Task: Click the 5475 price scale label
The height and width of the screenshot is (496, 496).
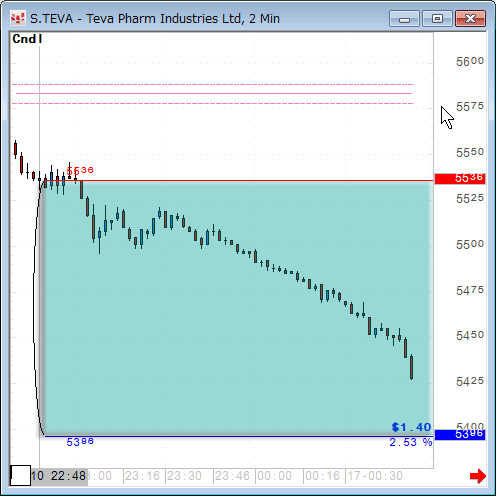Action: [x=470, y=290]
